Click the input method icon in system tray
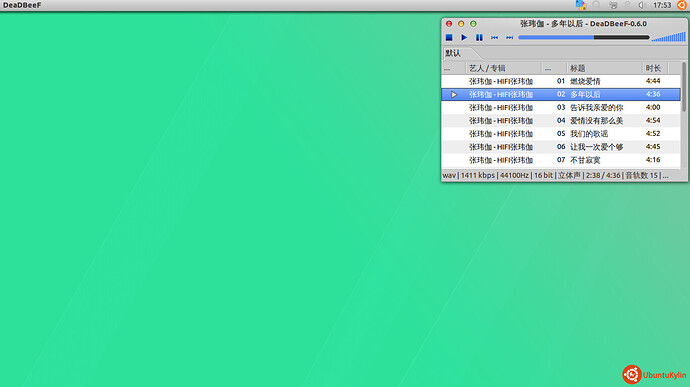The width and height of the screenshot is (690, 387). point(613,5)
